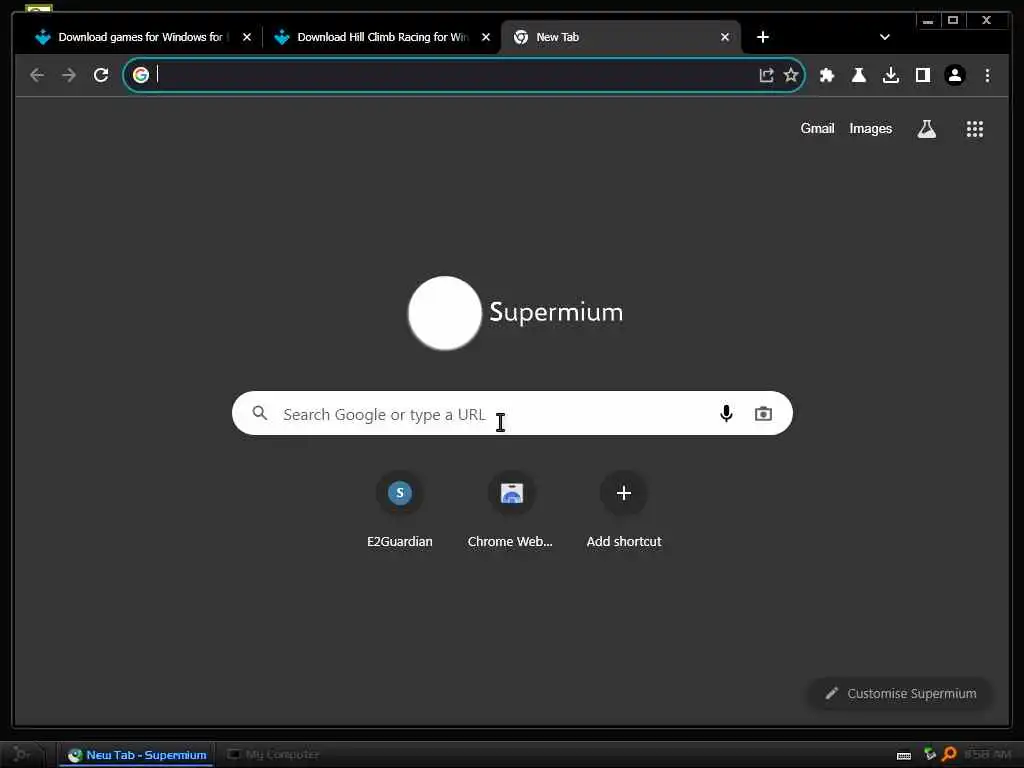
Task: Open the three-dot browser menu
Action: [x=987, y=75]
